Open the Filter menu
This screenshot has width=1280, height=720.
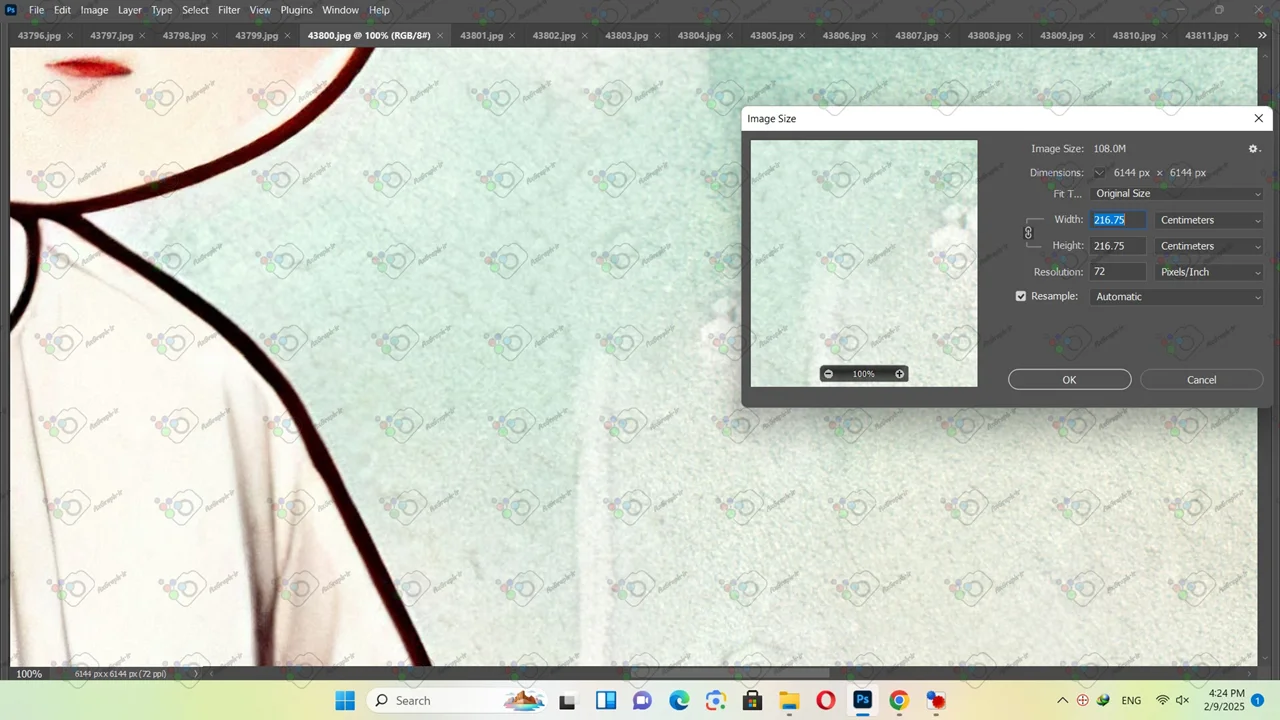pyautogui.click(x=229, y=10)
